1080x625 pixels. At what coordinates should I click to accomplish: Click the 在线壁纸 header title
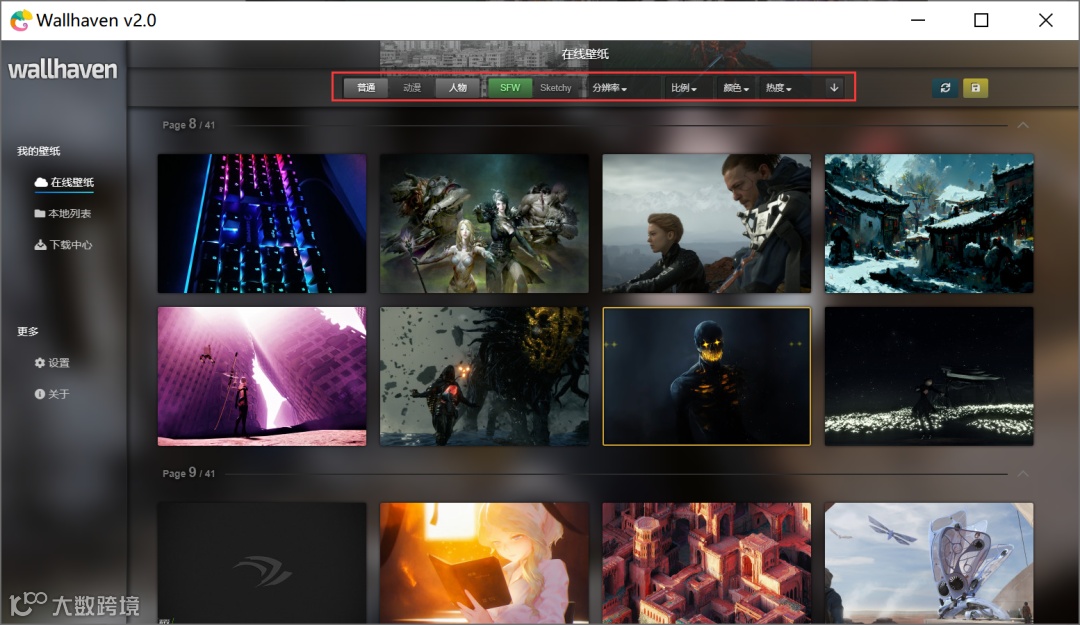coord(585,54)
